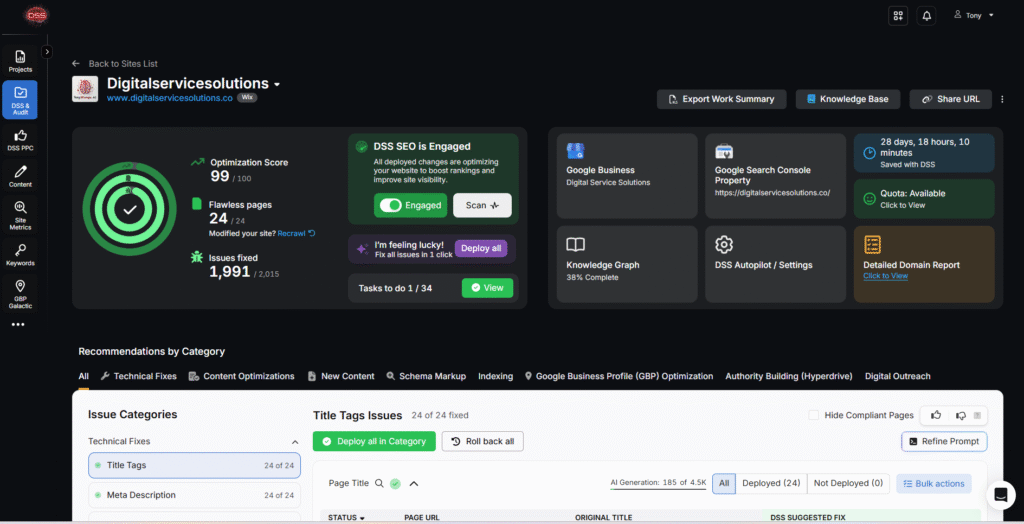The image size is (1024, 524).
Task: Click the Deploy all in Category button
Action: click(x=374, y=441)
